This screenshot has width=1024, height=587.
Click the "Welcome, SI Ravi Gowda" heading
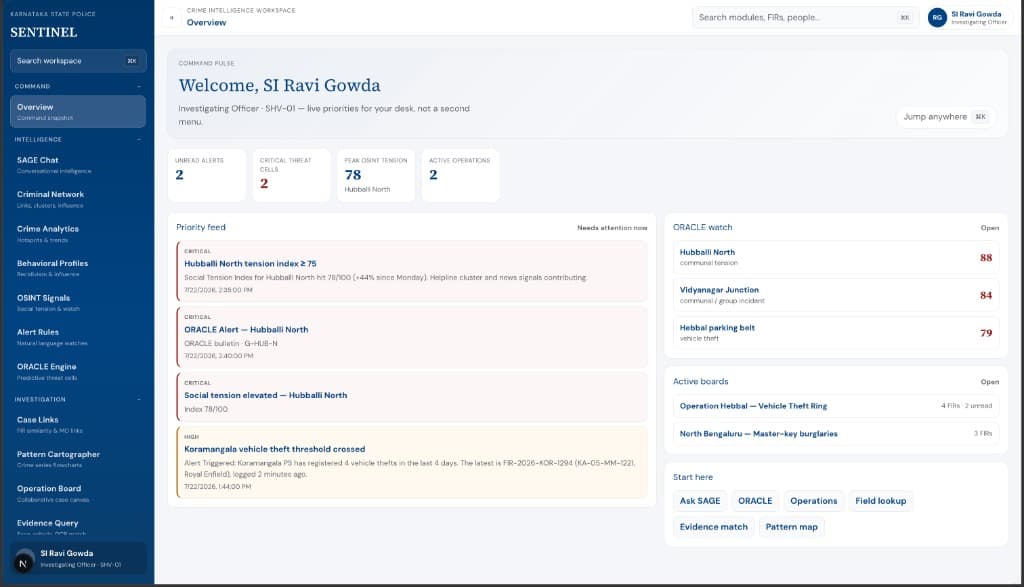point(280,86)
